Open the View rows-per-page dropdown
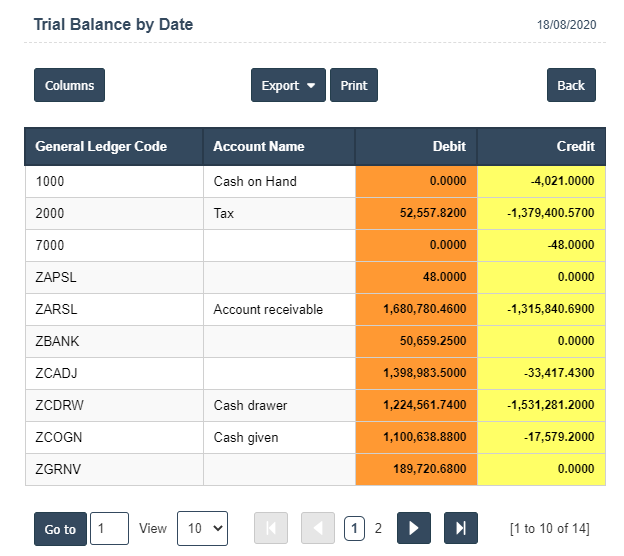Viewport: 624px width, 556px height. click(202, 529)
